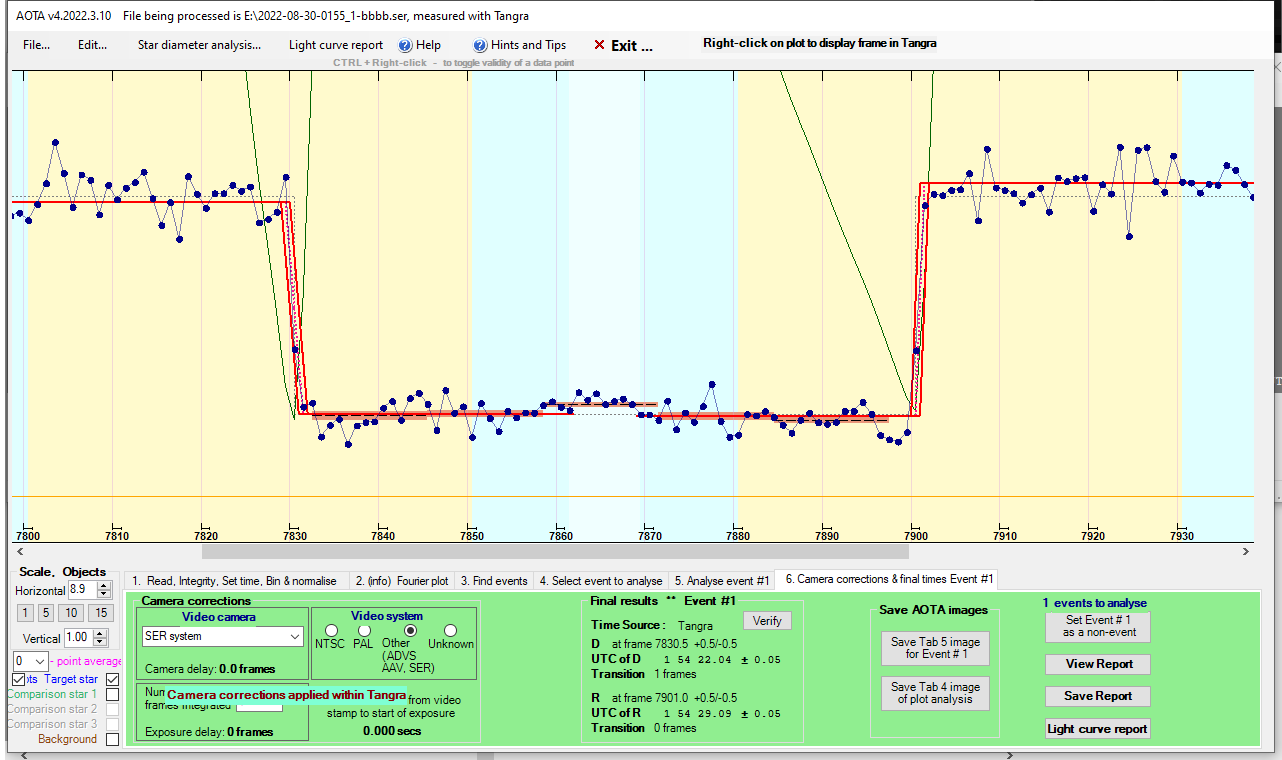
Task: Click the plot scrollbar right arrow
Action: point(1246,551)
